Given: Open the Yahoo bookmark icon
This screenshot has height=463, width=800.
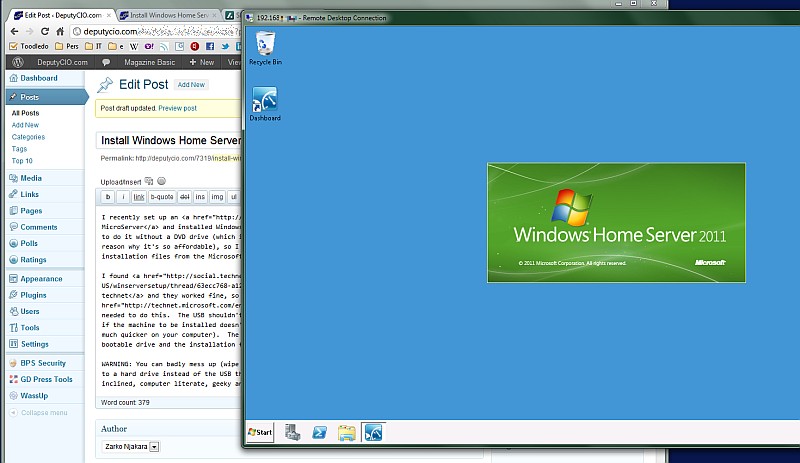Looking at the screenshot, I should click(x=149, y=46).
